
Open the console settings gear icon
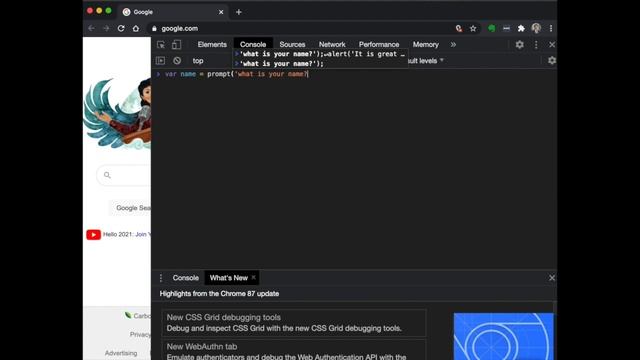point(552,60)
